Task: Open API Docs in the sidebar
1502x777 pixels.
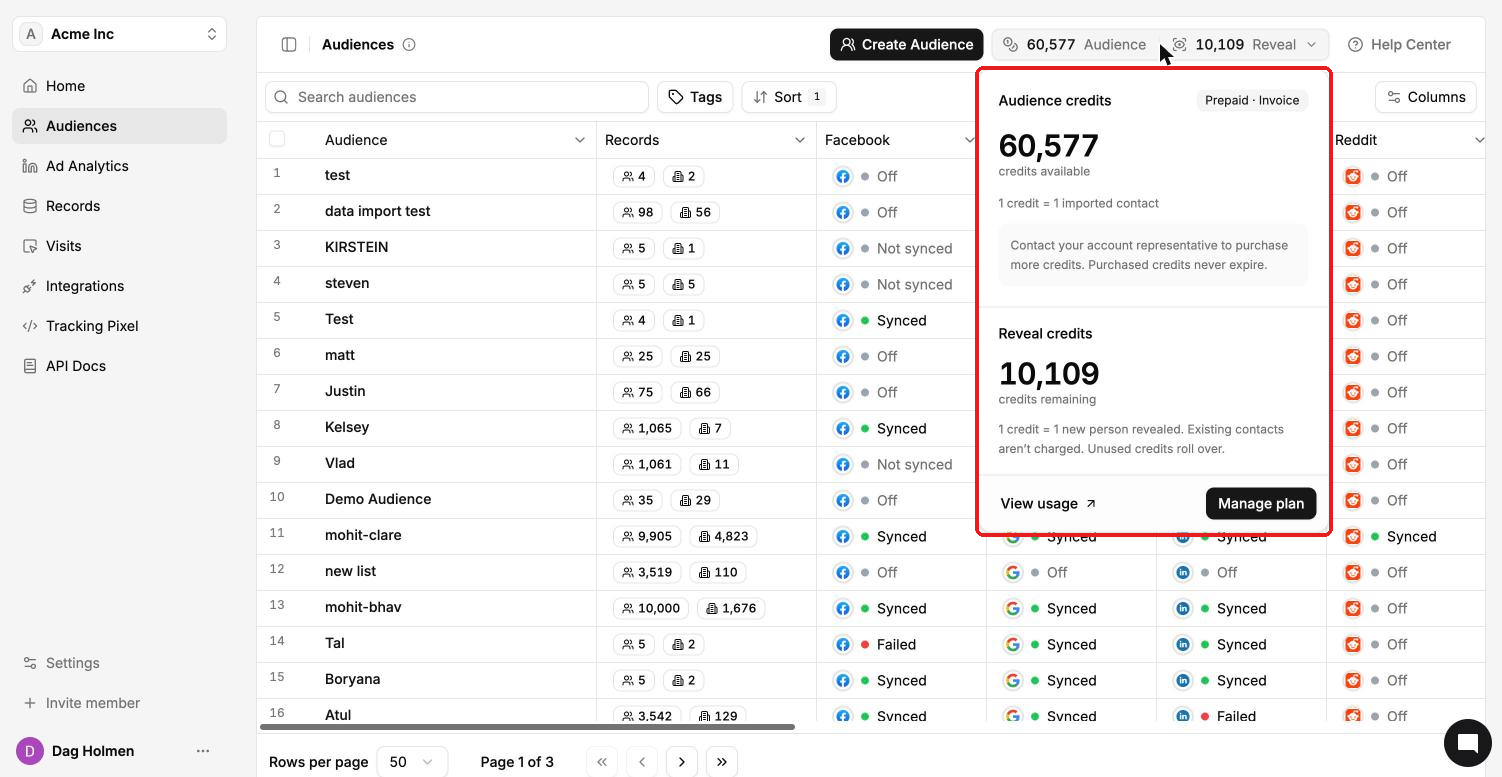Action: [x=120, y=366]
